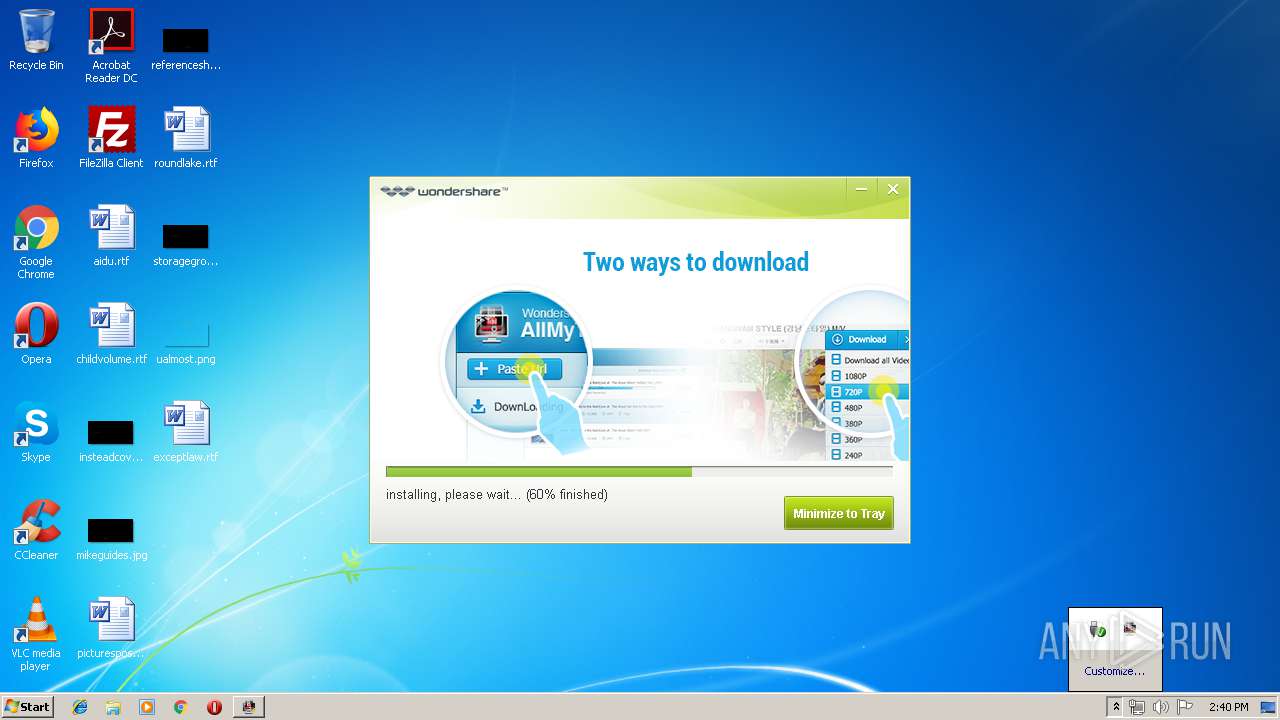The image size is (1280, 720).
Task: Click the 2:40 PM clock
Action: coord(1228,707)
